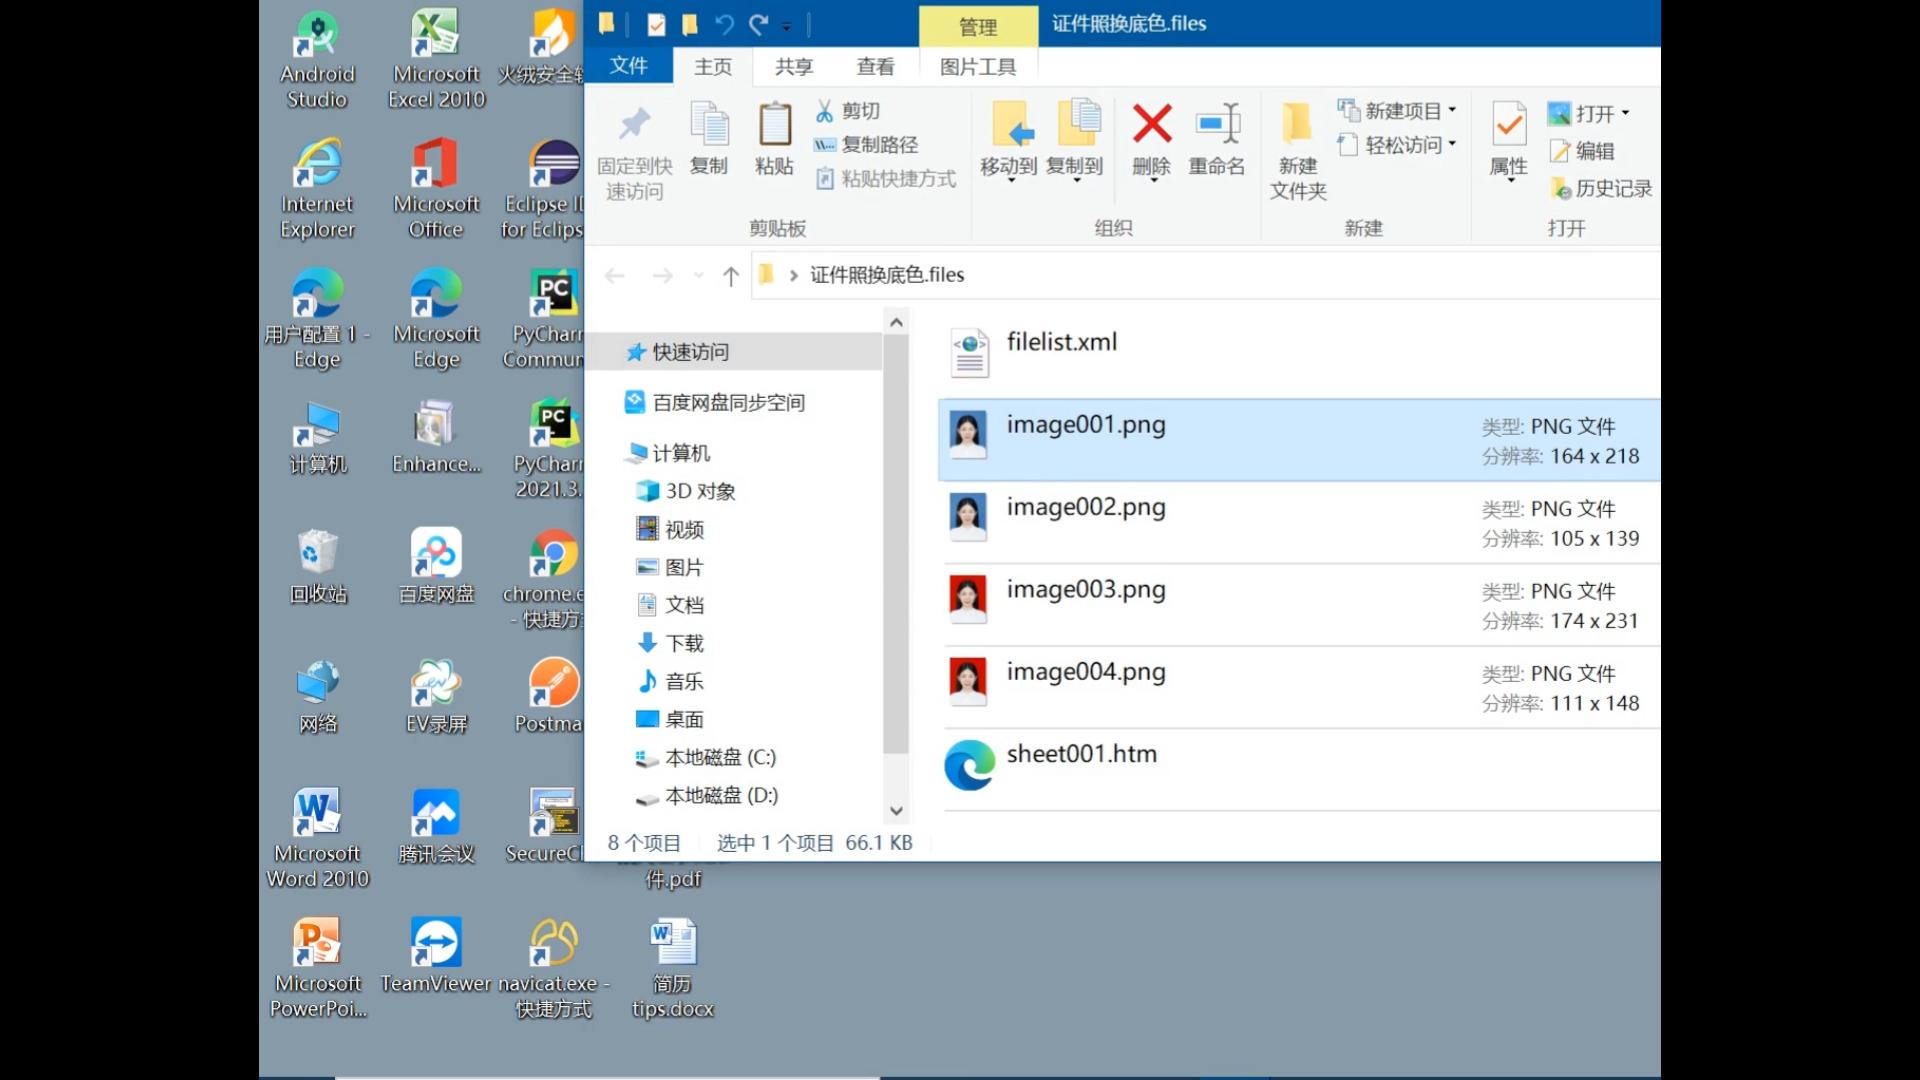Click the Cut (剪切) scissors icon
Viewport: 1920px width, 1080px height.
click(825, 111)
